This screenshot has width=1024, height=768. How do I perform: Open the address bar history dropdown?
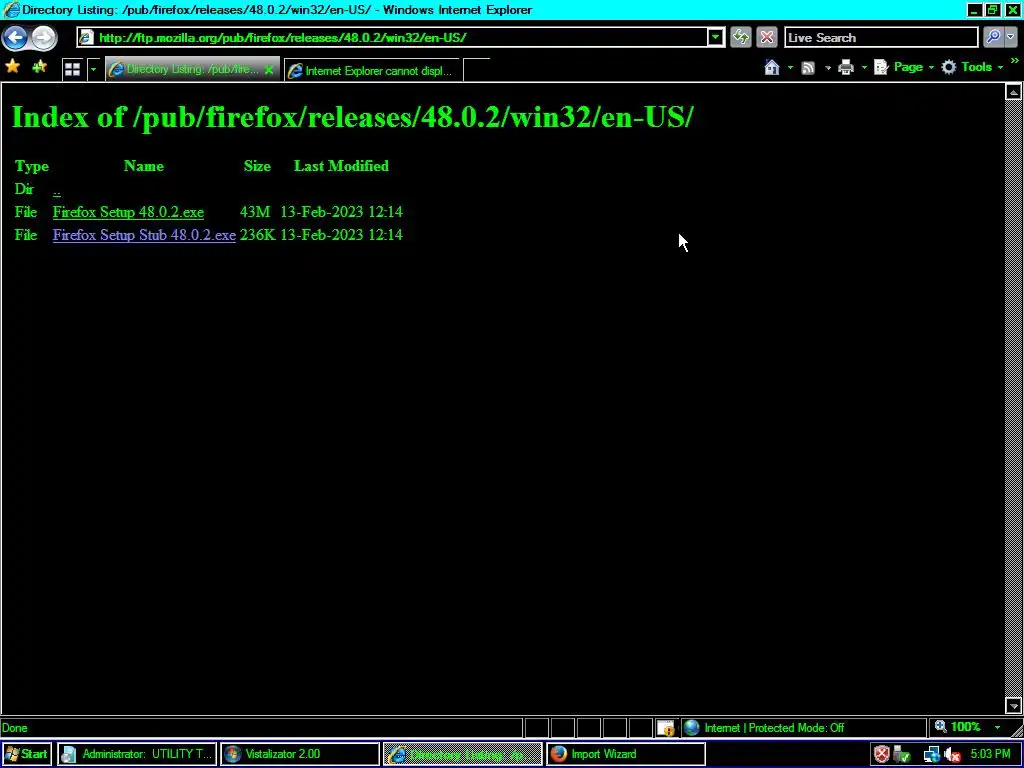[x=716, y=37]
